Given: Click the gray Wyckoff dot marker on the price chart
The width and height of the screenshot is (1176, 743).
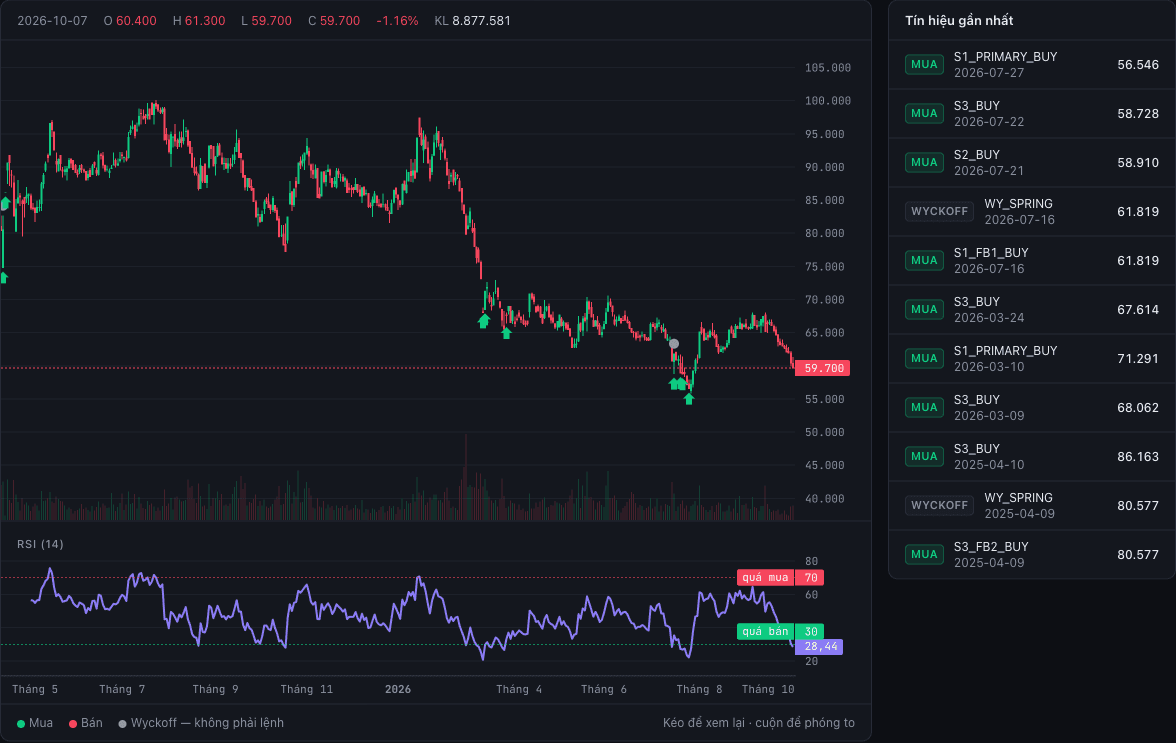Looking at the screenshot, I should point(674,344).
